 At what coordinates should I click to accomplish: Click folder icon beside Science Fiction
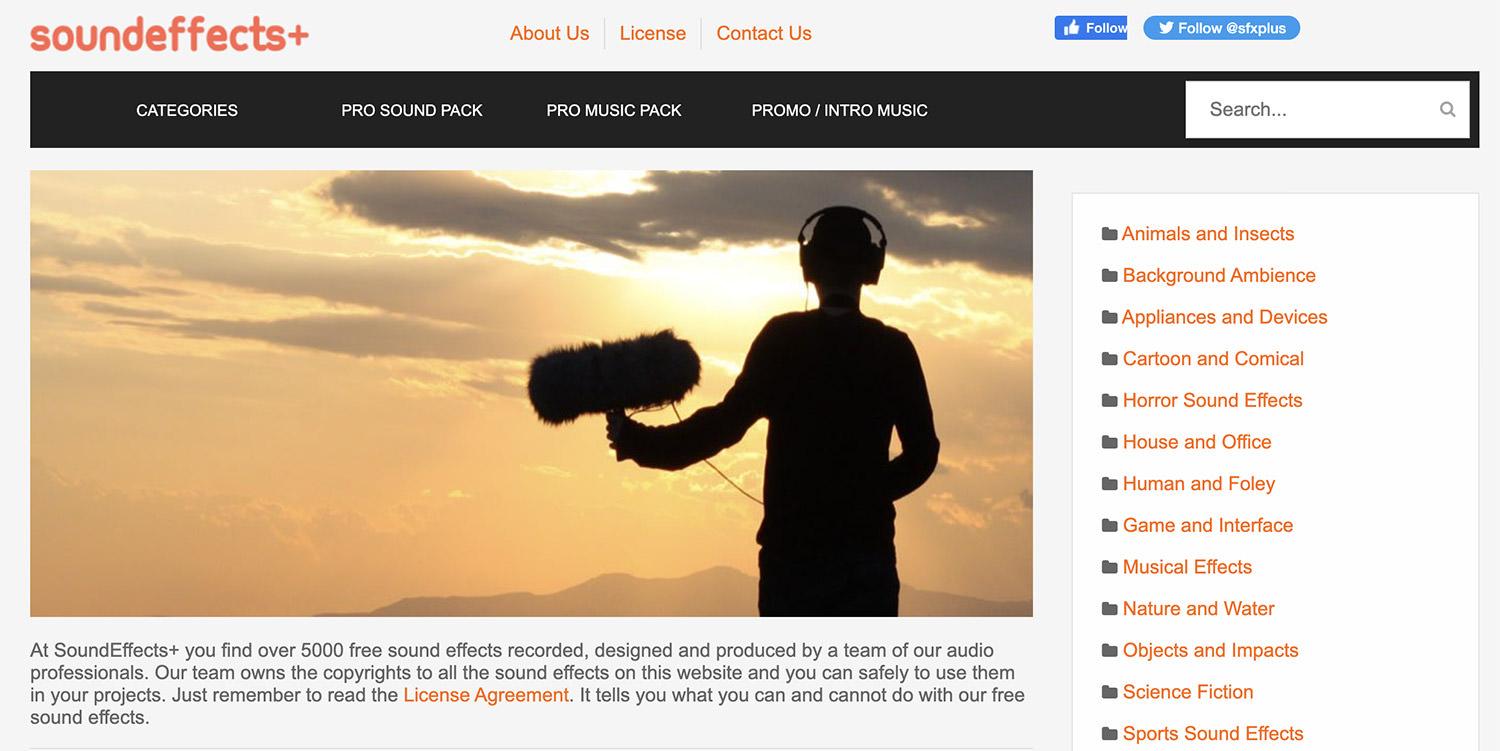tap(1109, 692)
